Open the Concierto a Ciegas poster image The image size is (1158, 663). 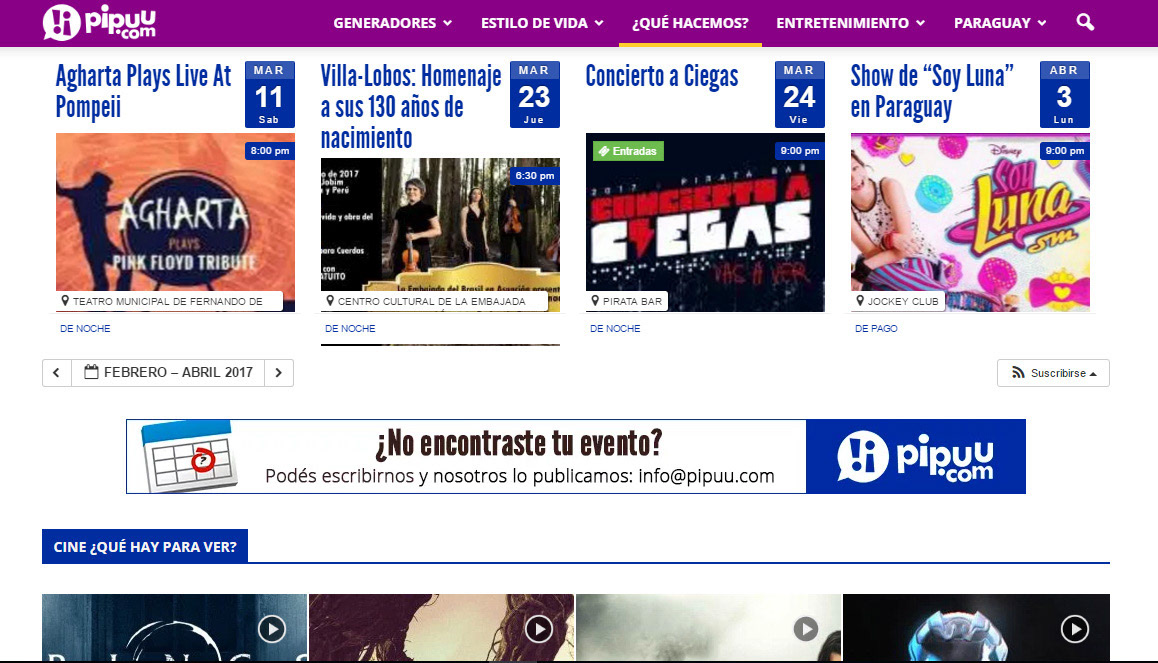705,221
